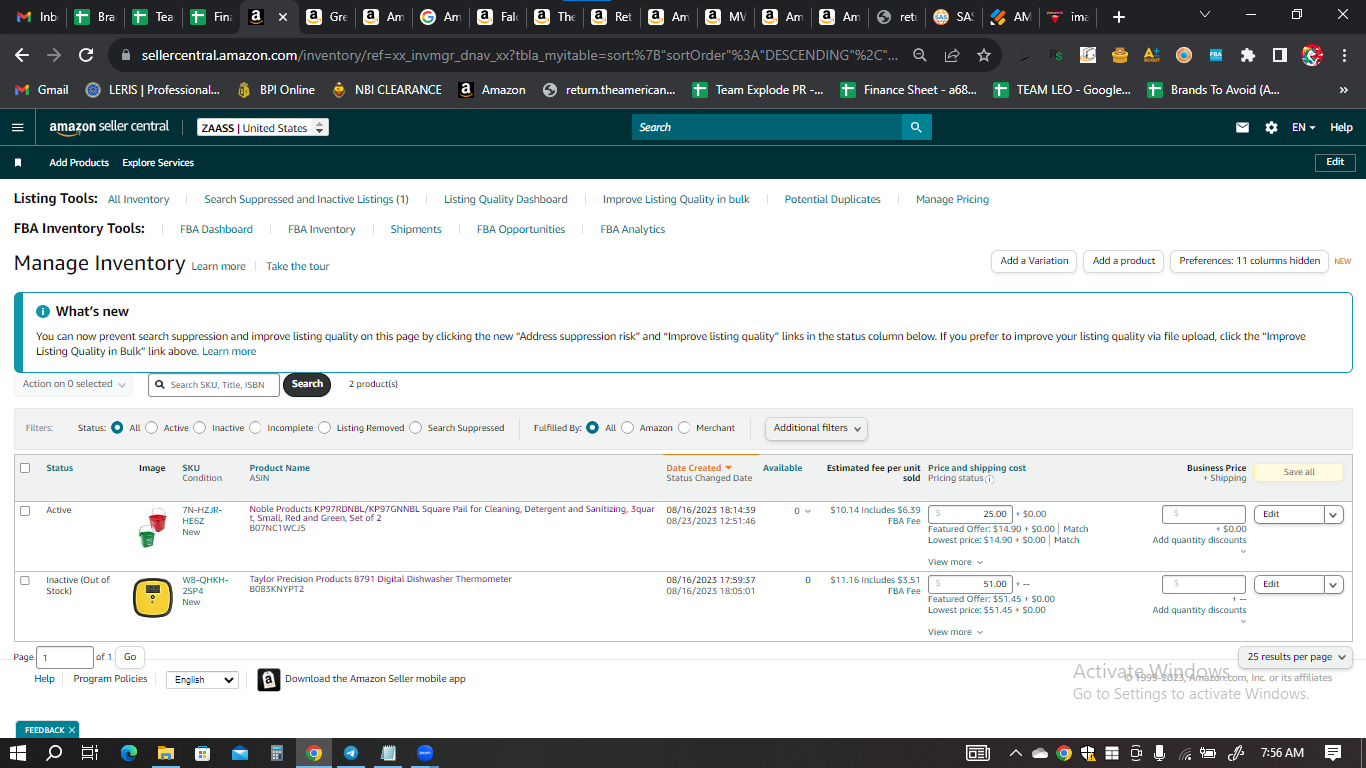The width and height of the screenshot is (1366, 768).
Task: Select the Incomplete status filter radio
Action: (255, 428)
